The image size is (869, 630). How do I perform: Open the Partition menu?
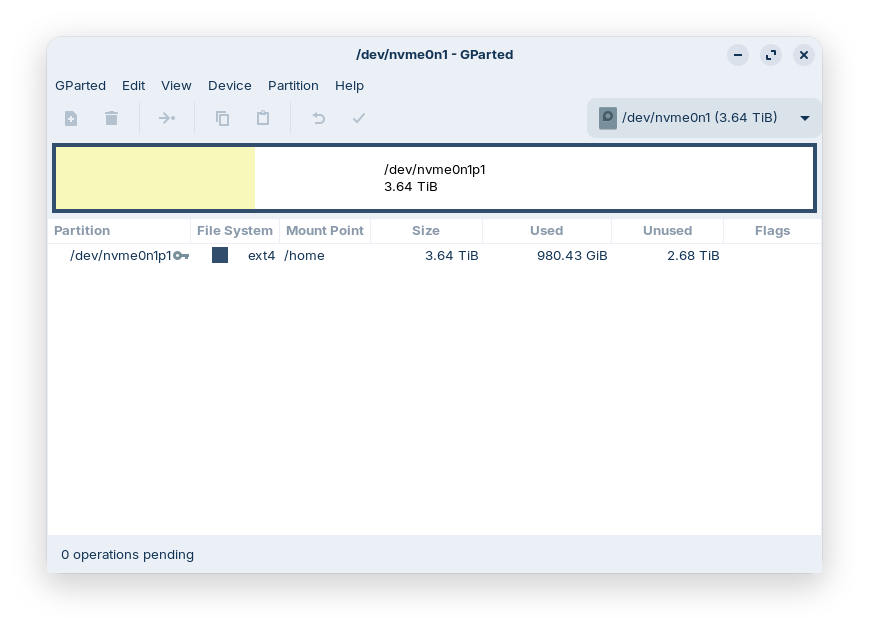[293, 86]
